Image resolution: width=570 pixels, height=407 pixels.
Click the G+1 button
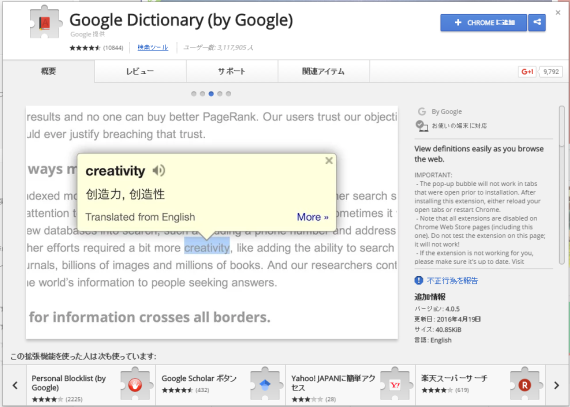point(527,72)
